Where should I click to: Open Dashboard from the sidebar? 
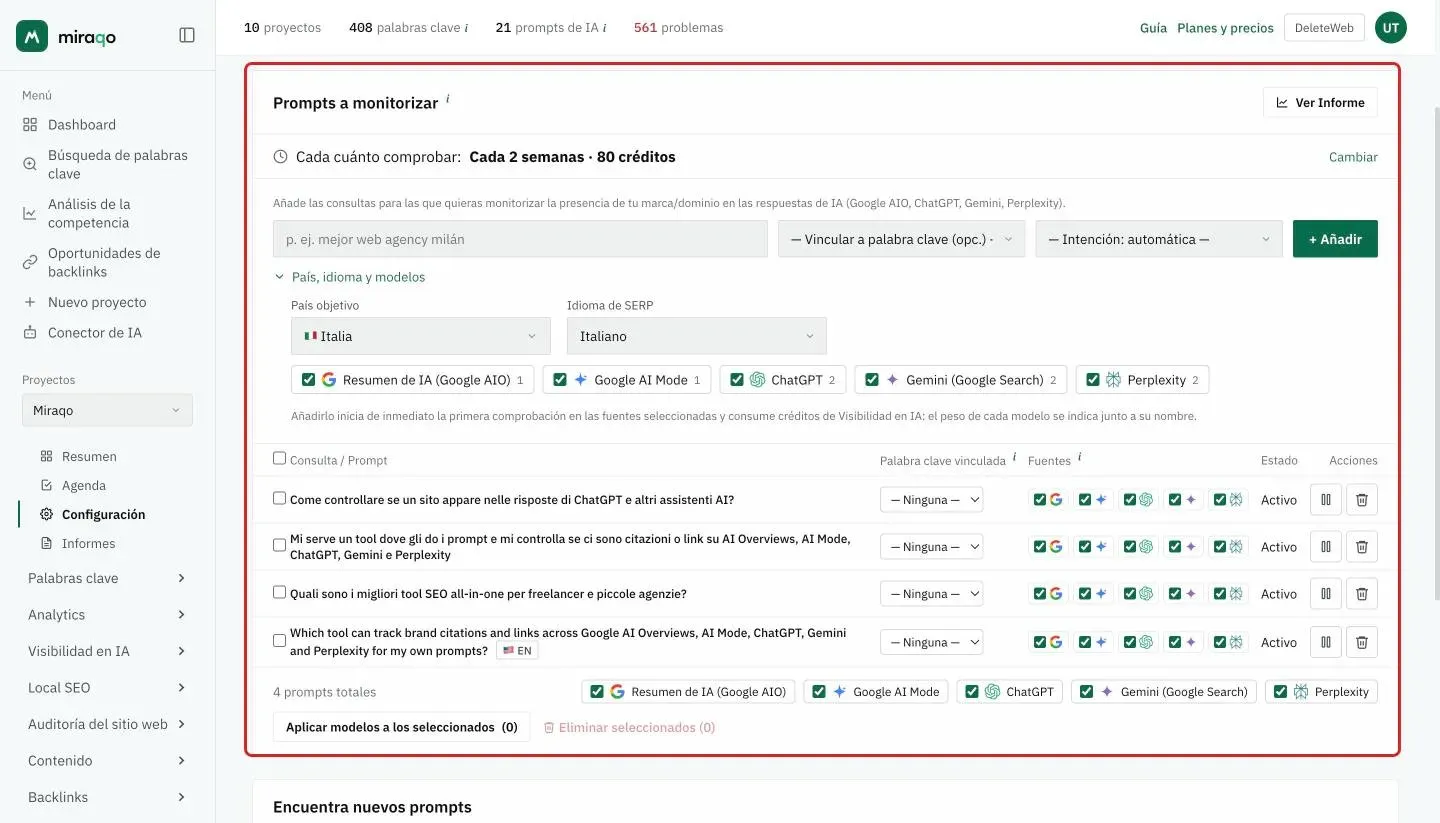[x=81, y=125]
